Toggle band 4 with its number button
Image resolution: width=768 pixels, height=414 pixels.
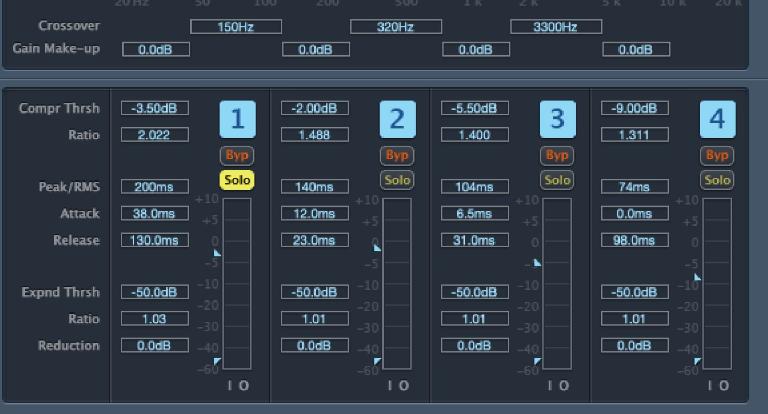718,119
